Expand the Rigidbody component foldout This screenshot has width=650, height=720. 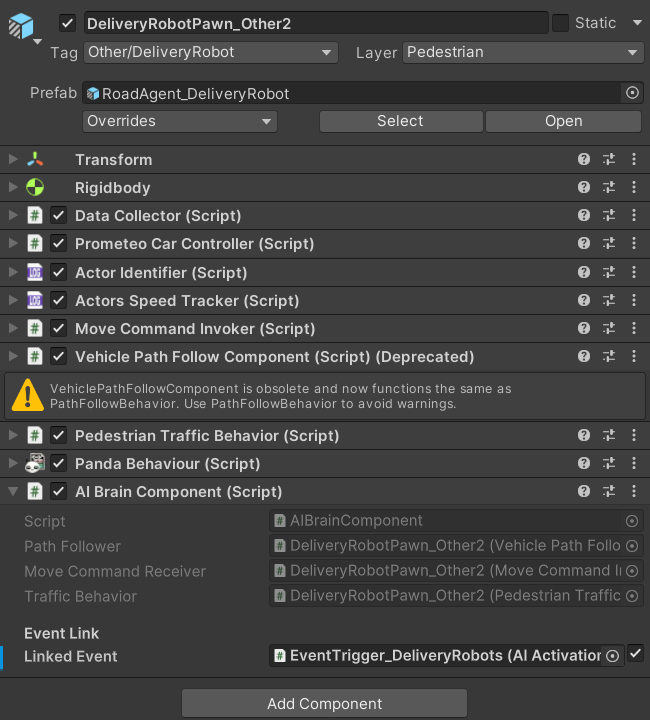point(13,187)
